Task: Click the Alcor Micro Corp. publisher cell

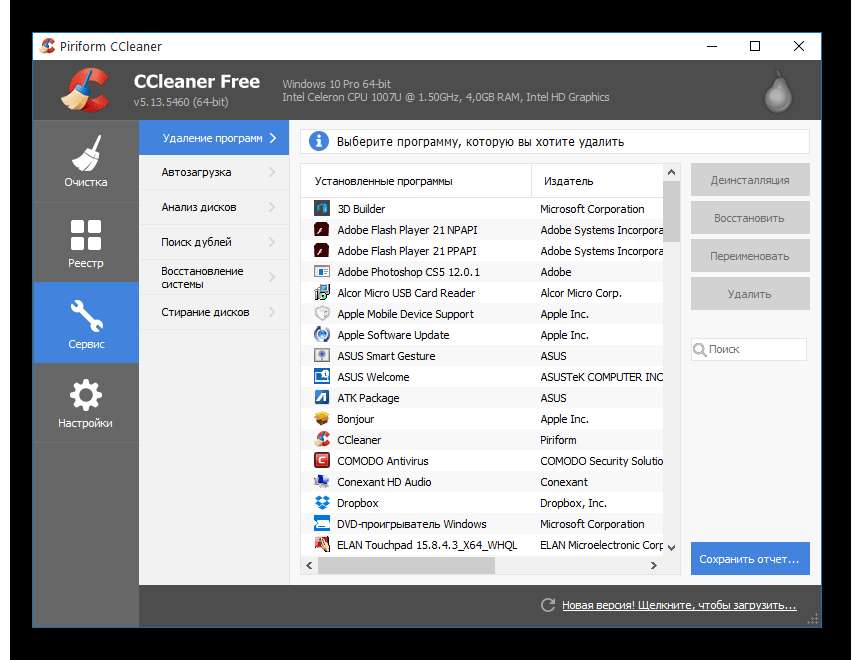Action: [x=581, y=293]
